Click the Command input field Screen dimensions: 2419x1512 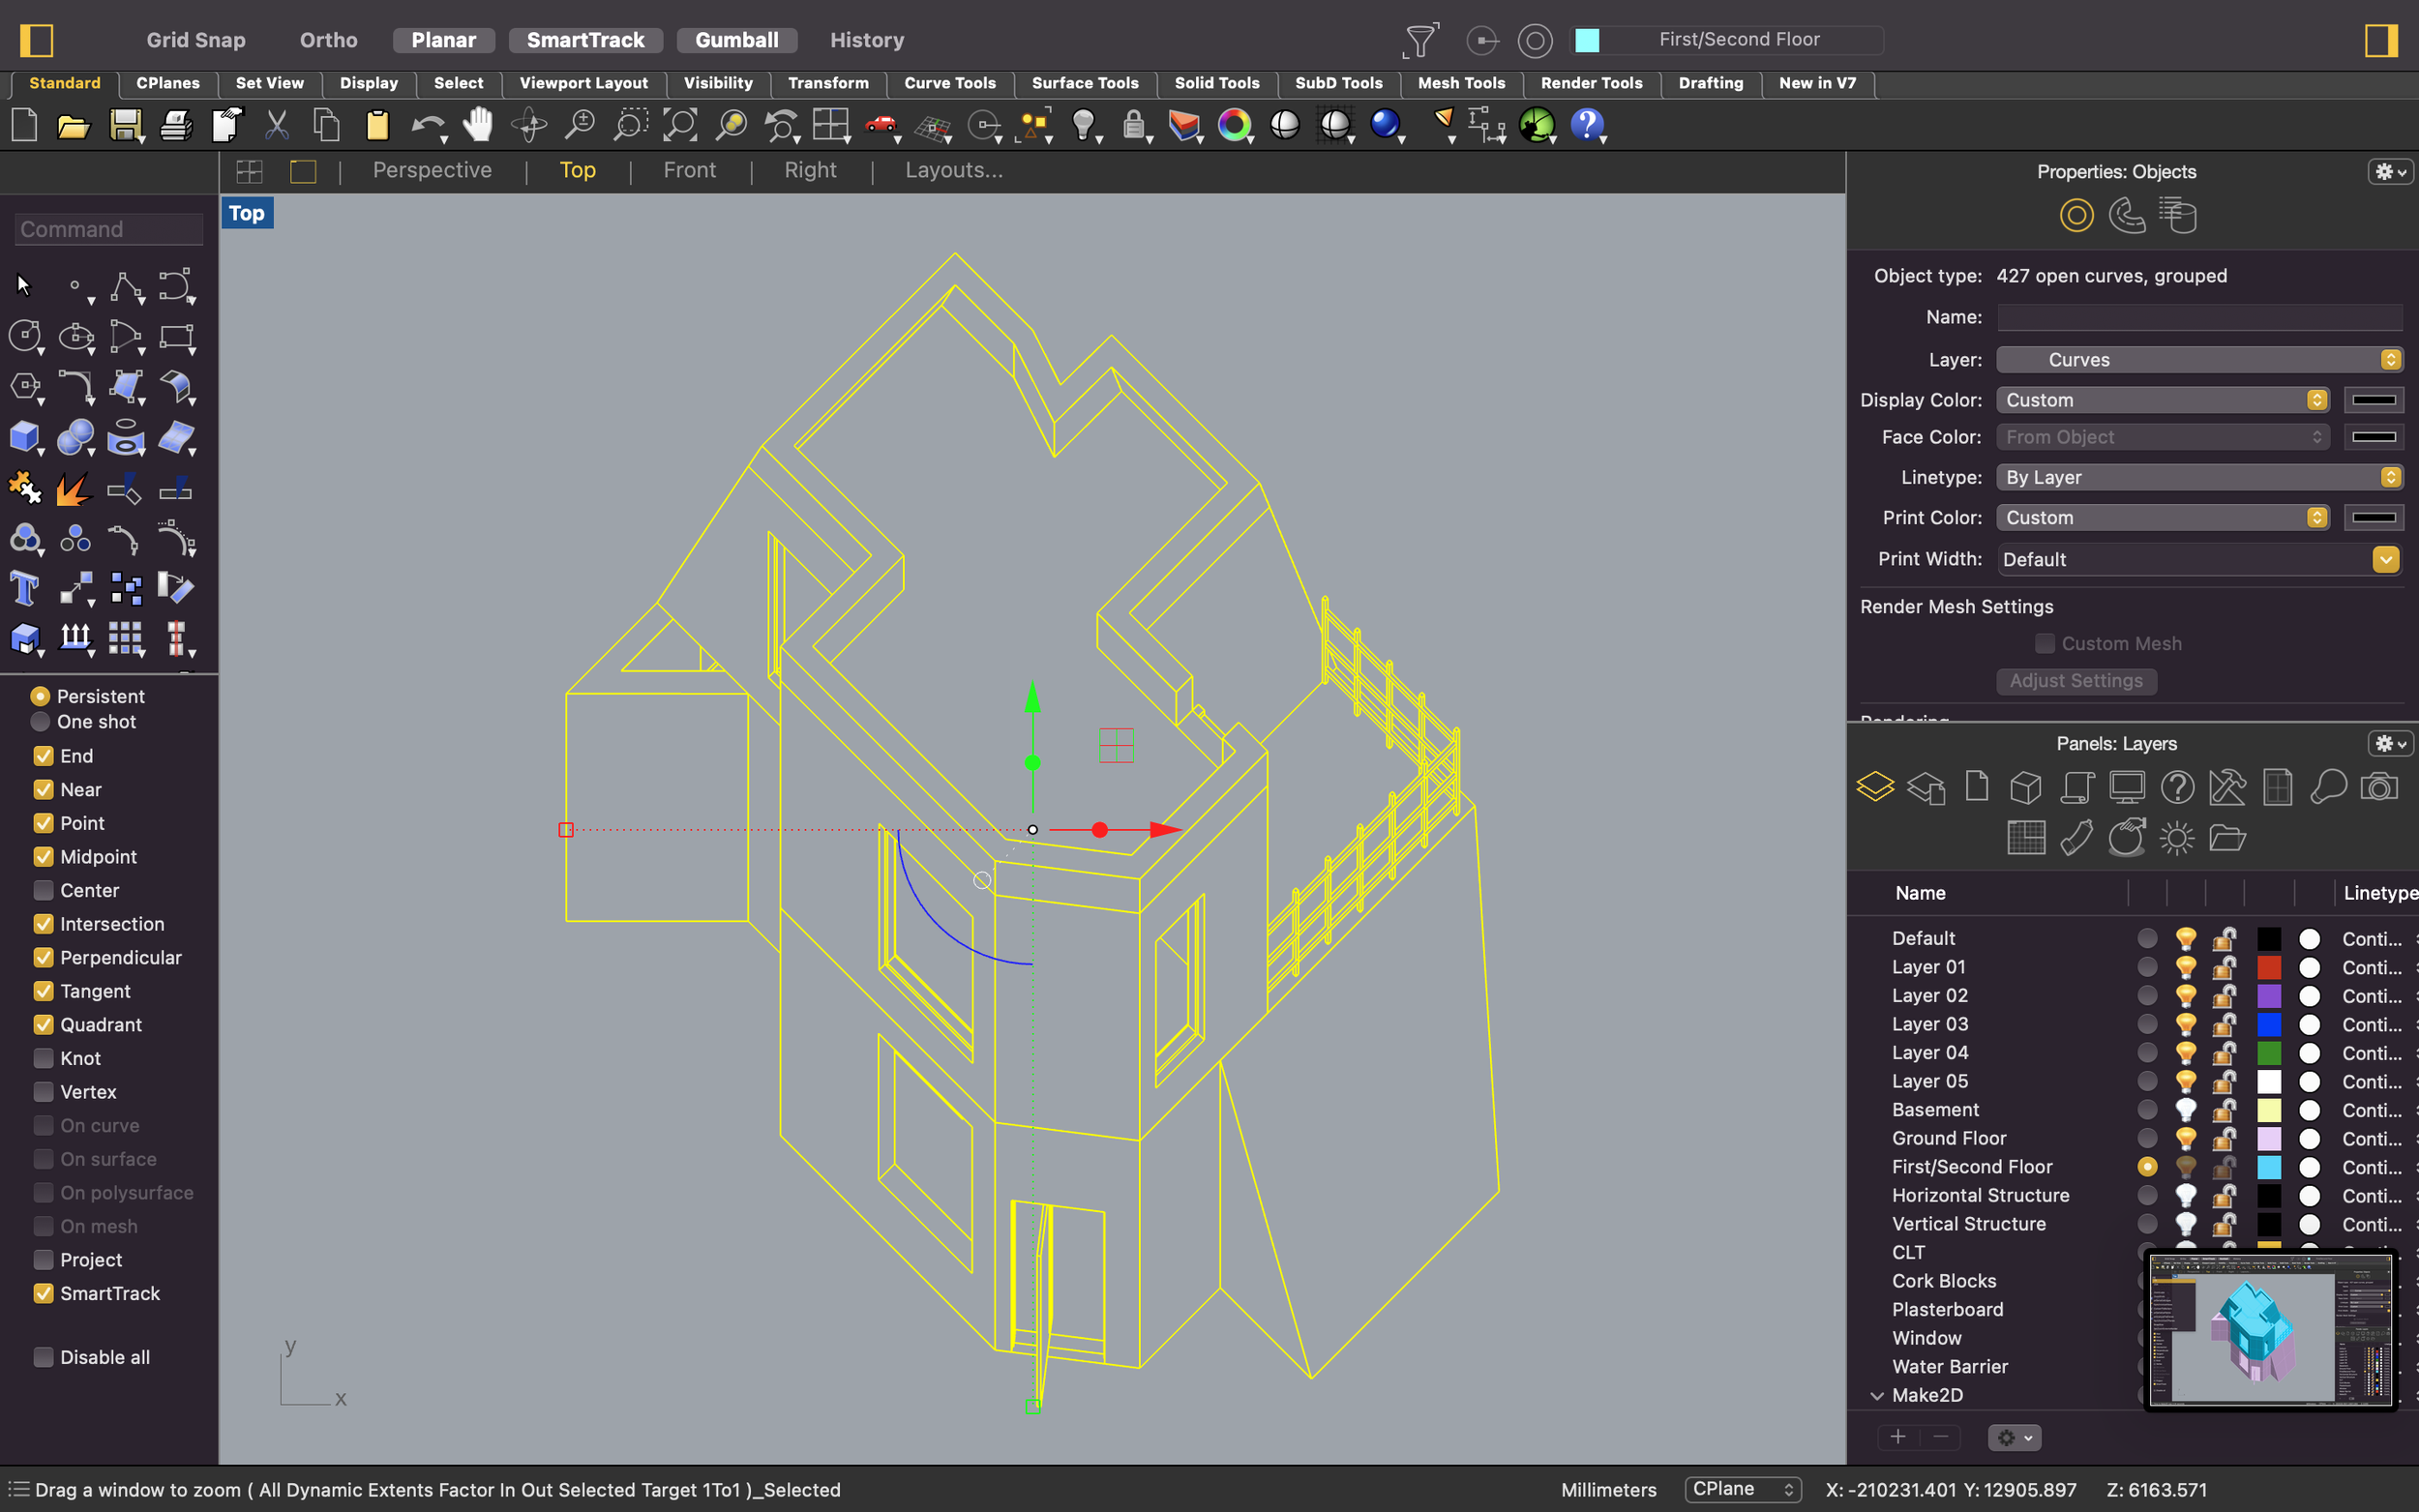pos(109,230)
